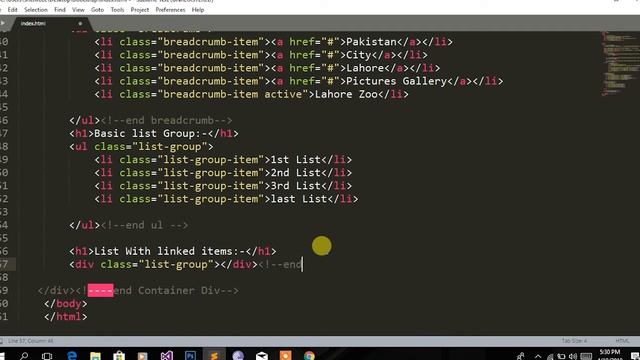Open the Project menu
640x360 pixels.
140,9
